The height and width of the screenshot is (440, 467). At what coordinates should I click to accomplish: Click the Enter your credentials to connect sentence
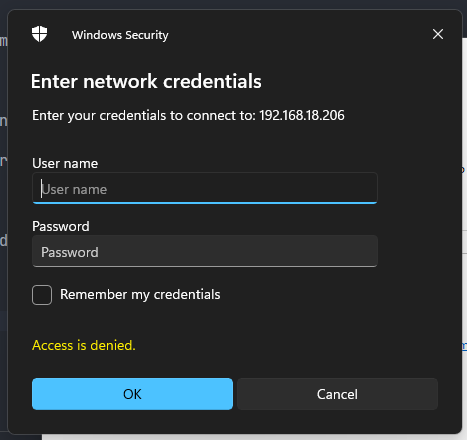[x=188, y=116]
